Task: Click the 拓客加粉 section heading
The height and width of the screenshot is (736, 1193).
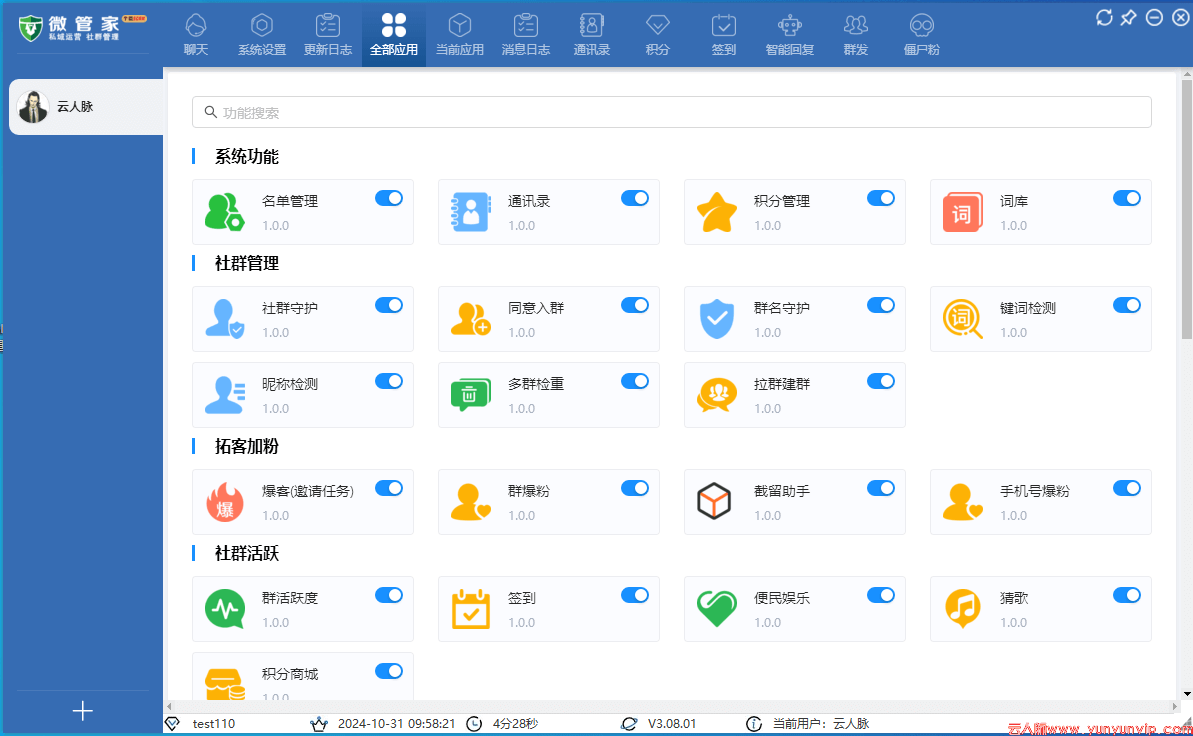Action: pos(247,446)
